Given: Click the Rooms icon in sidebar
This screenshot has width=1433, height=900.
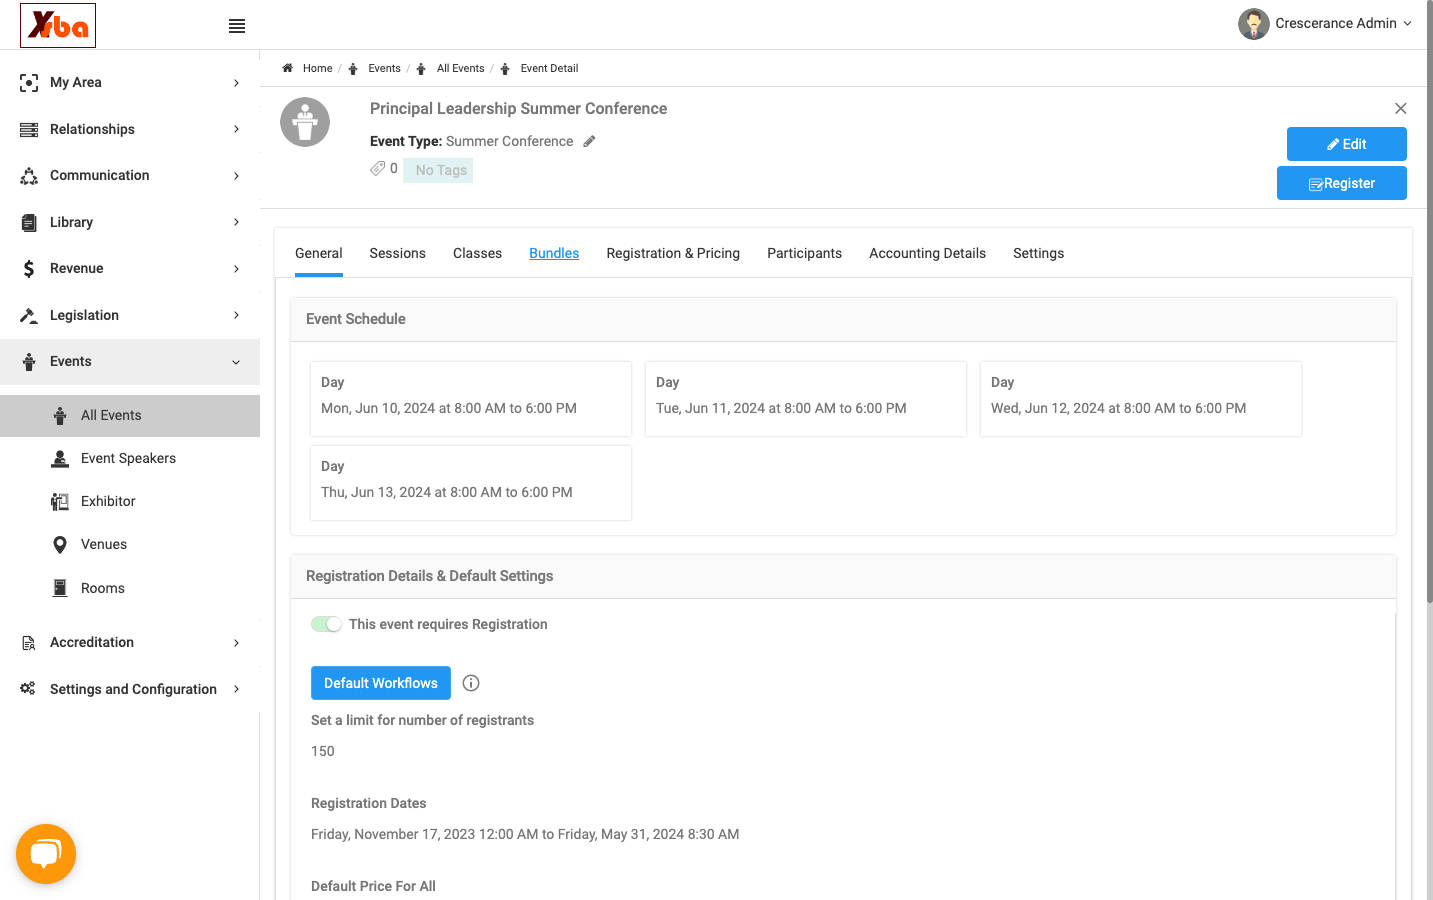Looking at the screenshot, I should click(x=60, y=588).
